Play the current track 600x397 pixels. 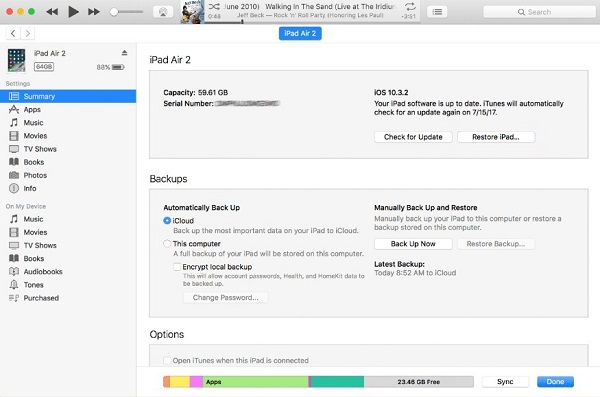pyautogui.click(x=73, y=12)
